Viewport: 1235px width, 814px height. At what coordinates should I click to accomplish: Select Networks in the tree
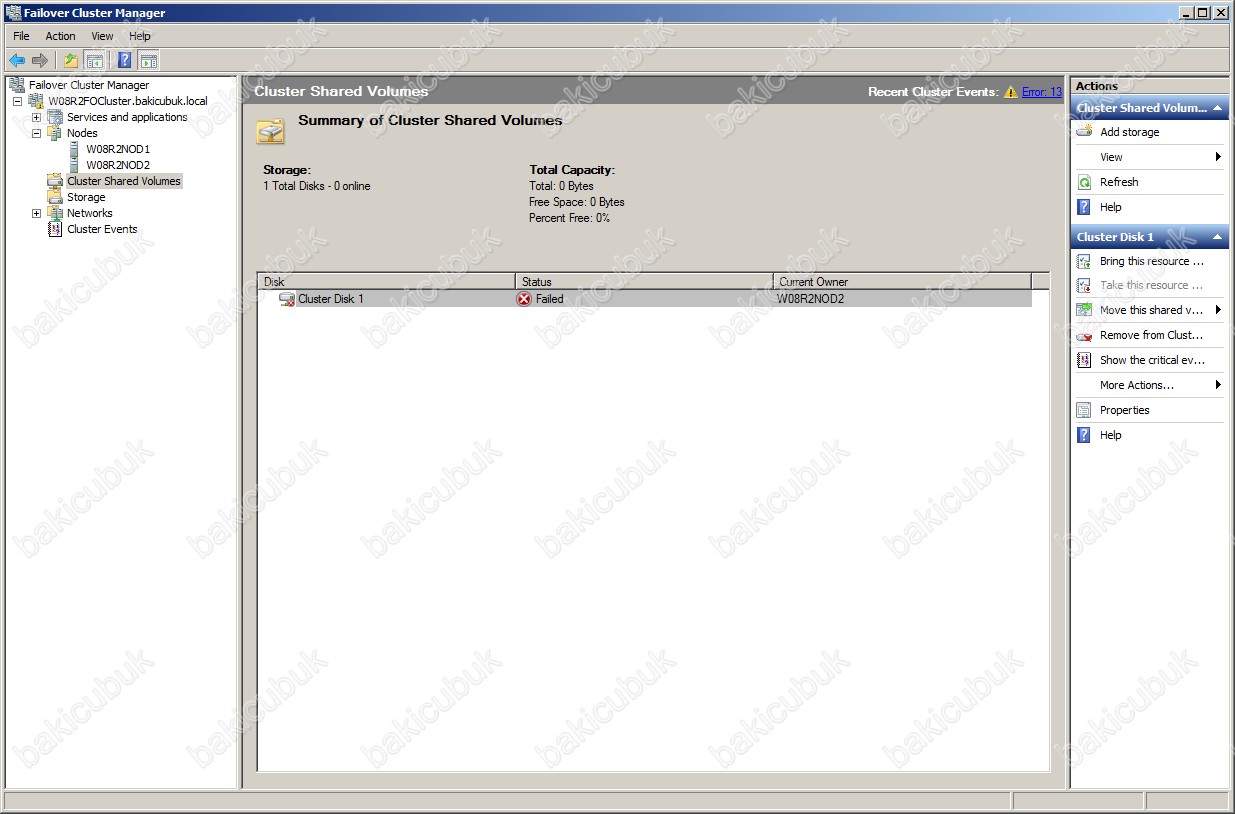[89, 213]
